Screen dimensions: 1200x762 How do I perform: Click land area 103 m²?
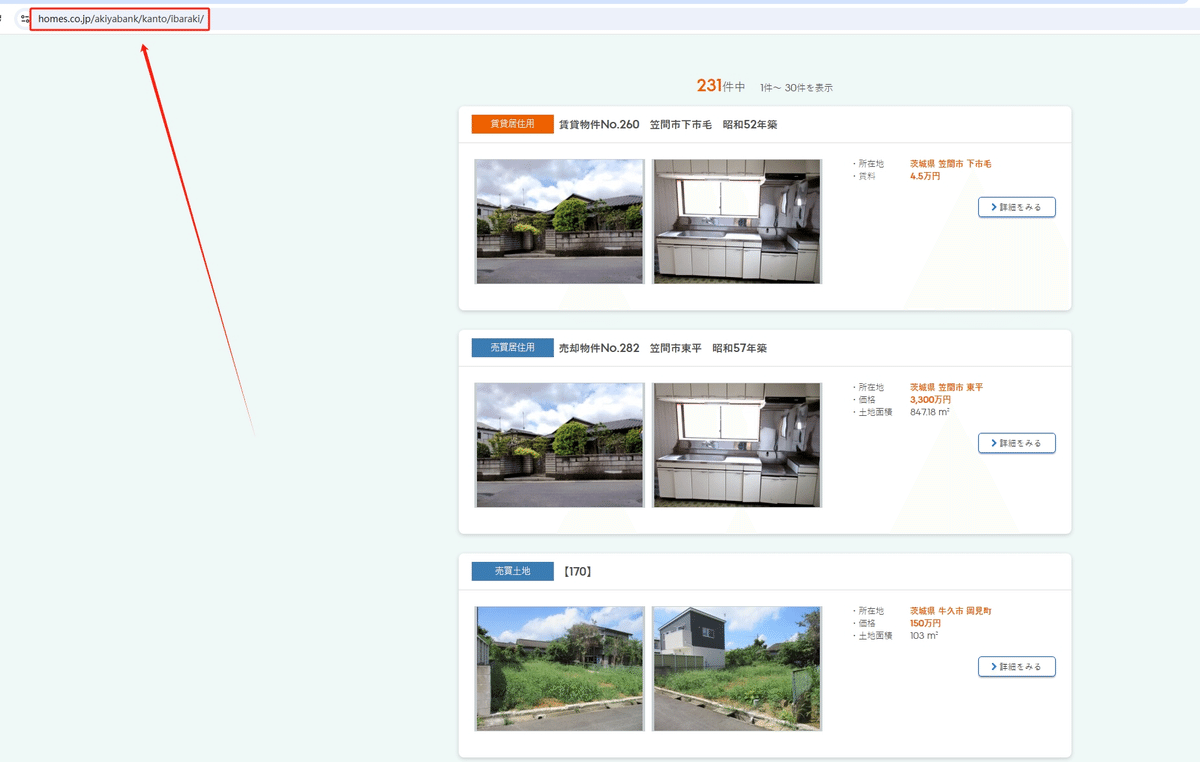[923, 635]
